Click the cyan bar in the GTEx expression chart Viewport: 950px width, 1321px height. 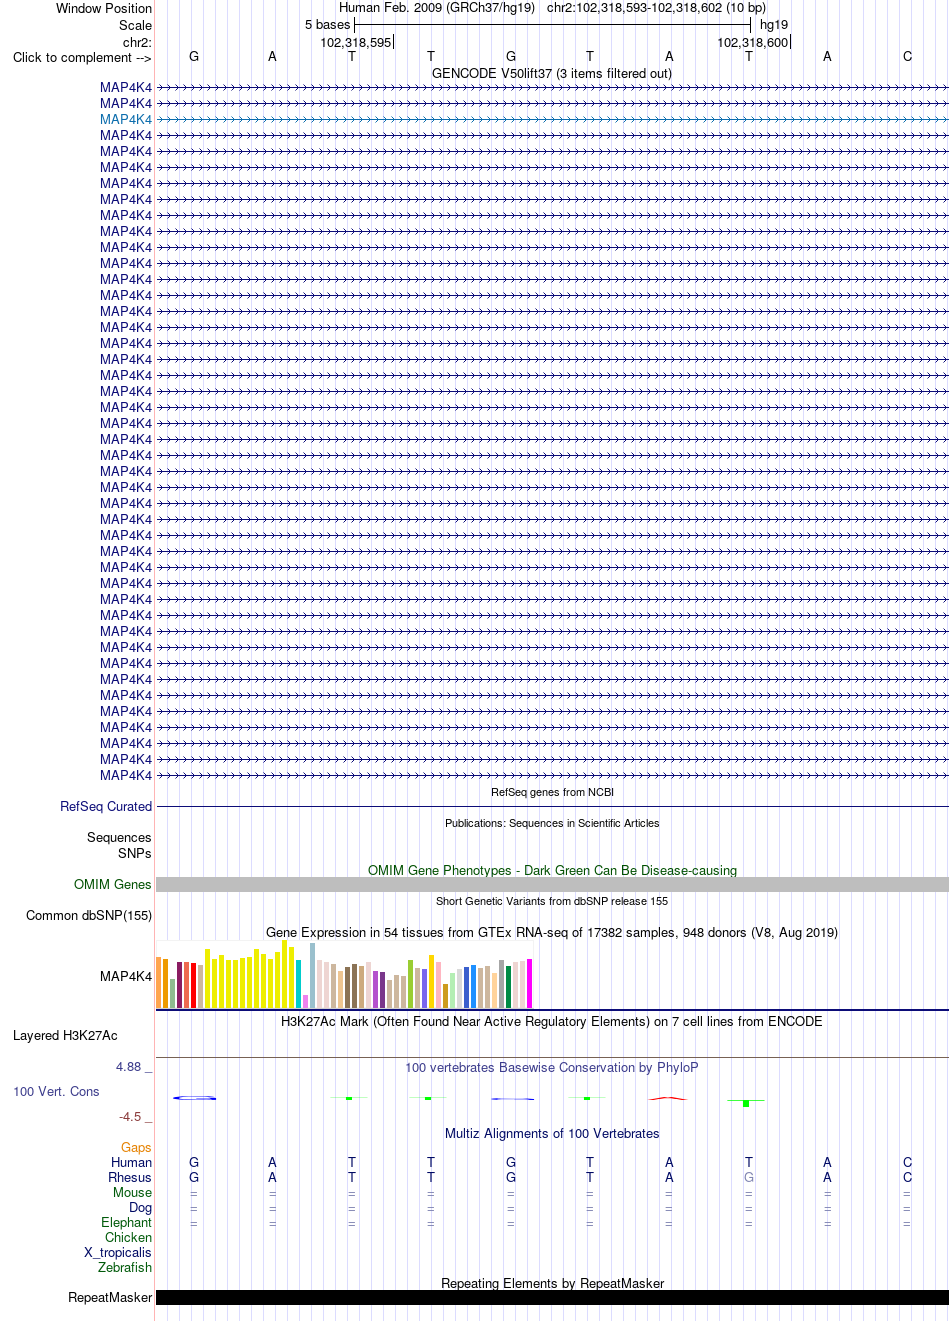(x=298, y=984)
